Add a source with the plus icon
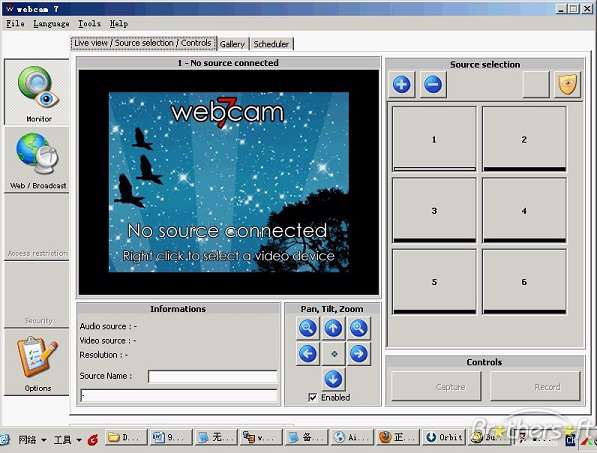This screenshot has width=597, height=453. click(402, 84)
